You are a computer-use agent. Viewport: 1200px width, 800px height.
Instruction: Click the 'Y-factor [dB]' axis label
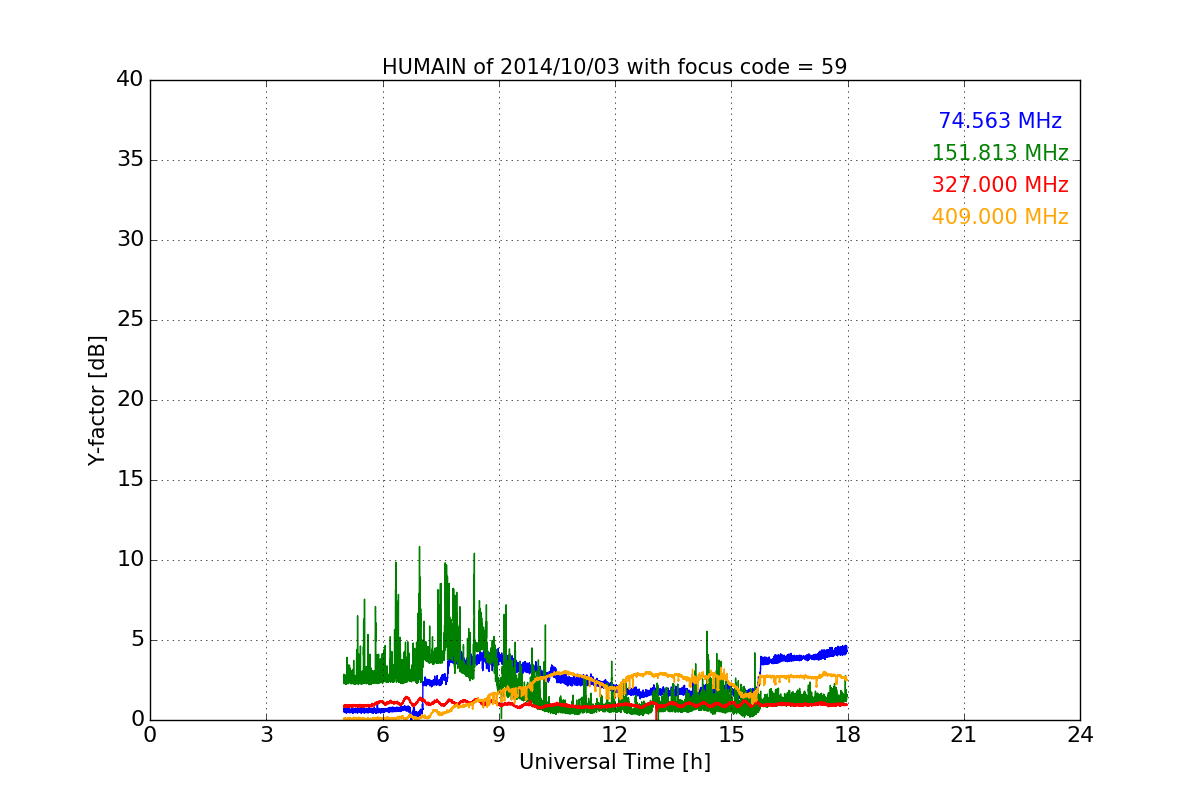97,400
